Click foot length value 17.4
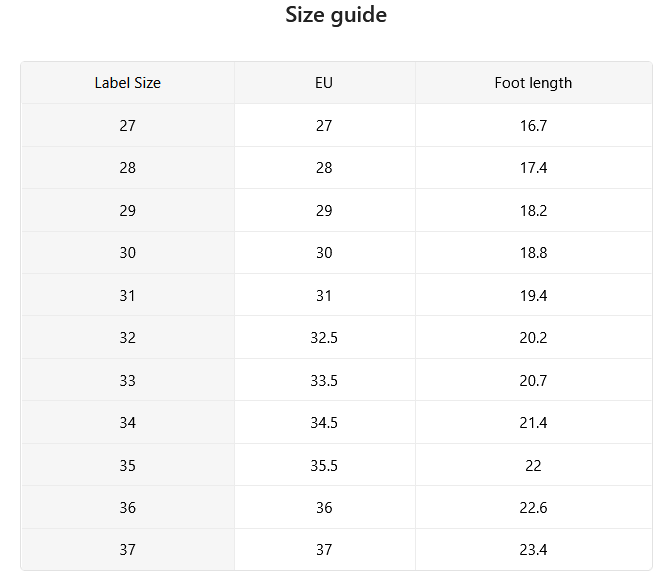Image resolution: width=671 pixels, height=582 pixels. point(533,168)
